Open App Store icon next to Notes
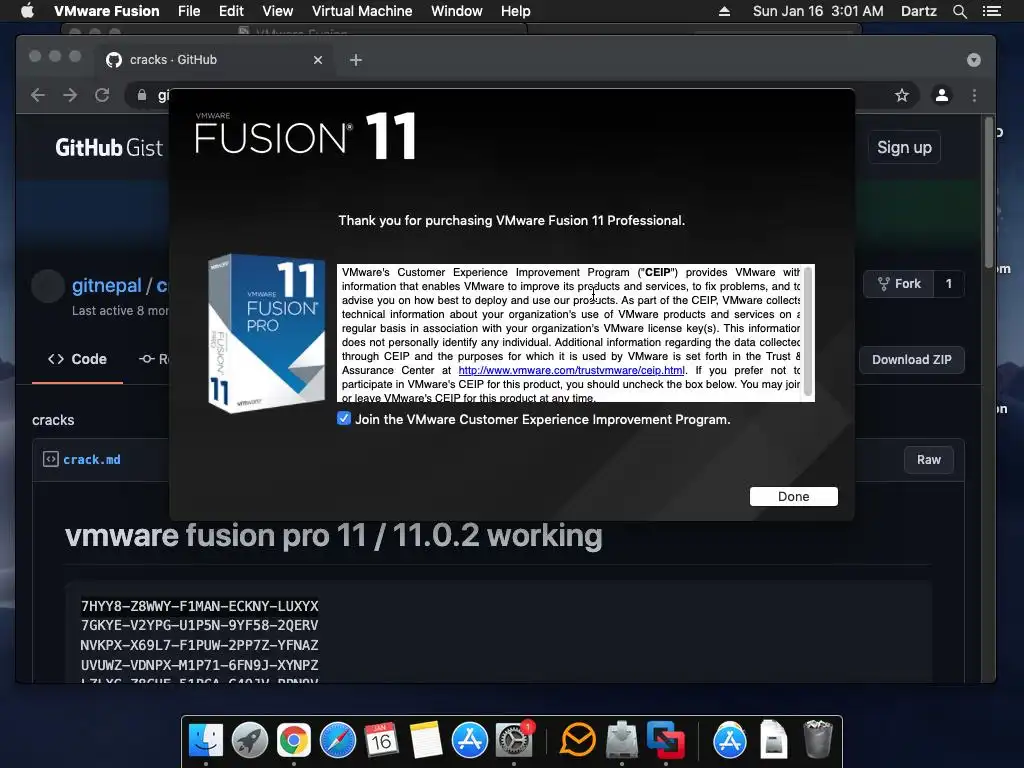Image resolution: width=1024 pixels, height=768 pixels. click(x=470, y=741)
